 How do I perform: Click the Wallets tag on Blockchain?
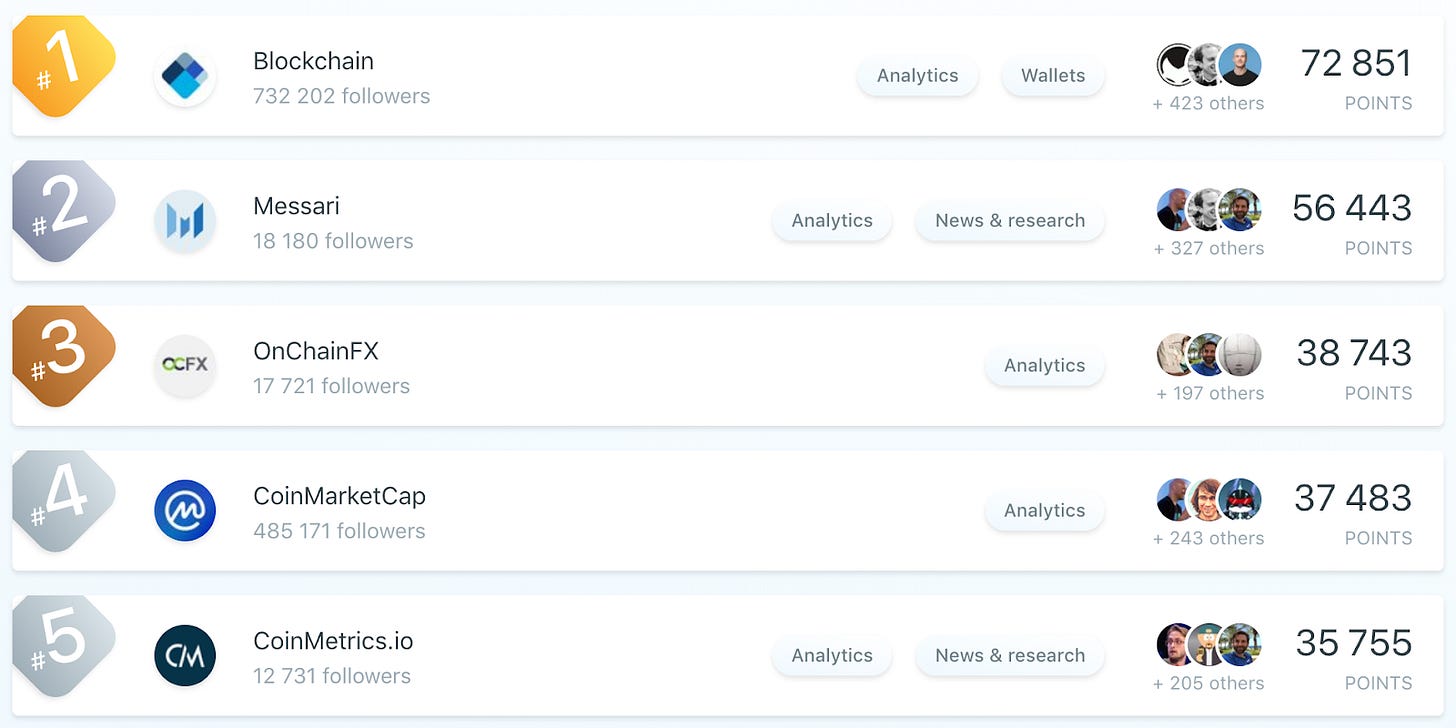tap(1053, 76)
